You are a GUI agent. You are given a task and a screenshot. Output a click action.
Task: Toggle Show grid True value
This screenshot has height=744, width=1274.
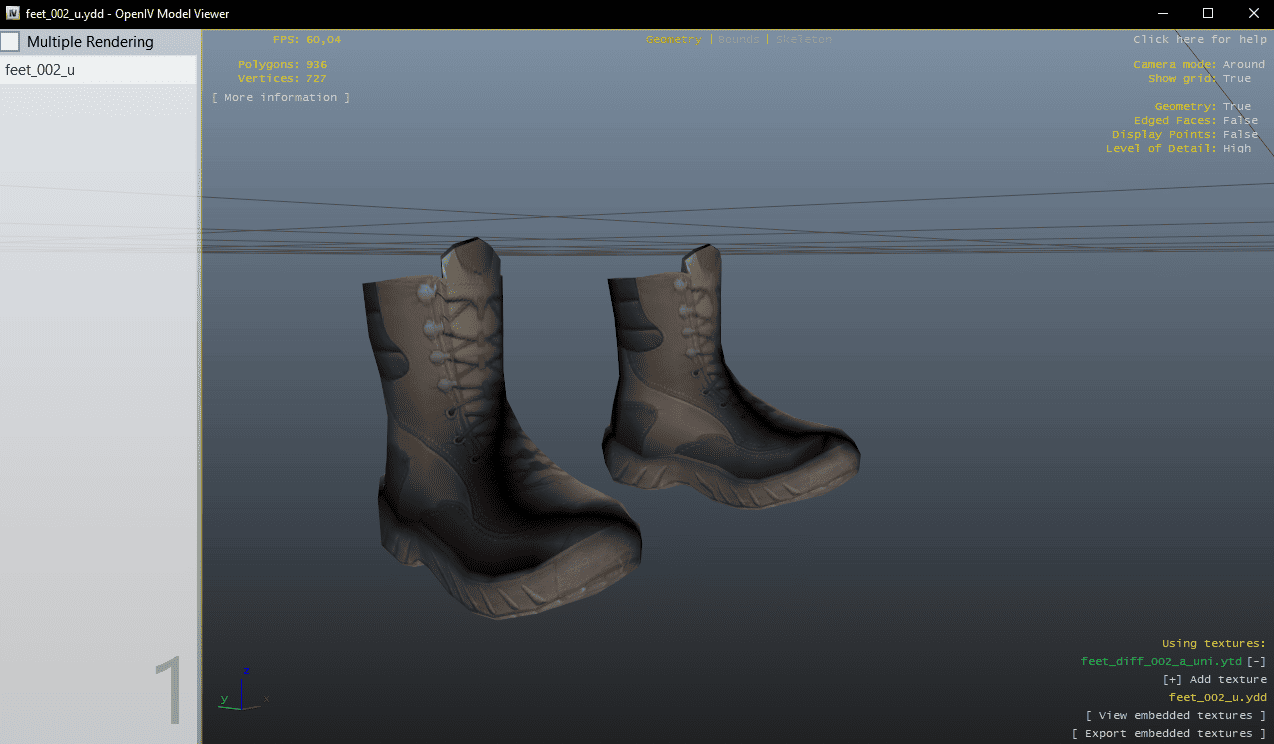(x=1236, y=78)
